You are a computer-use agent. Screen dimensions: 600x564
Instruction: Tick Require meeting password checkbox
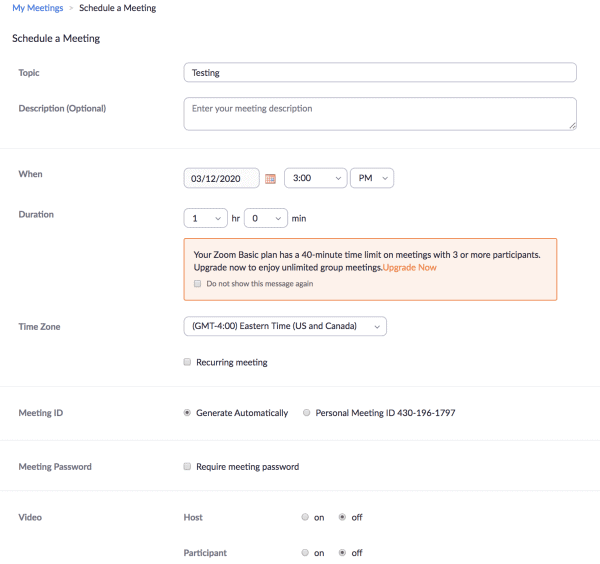click(x=187, y=466)
